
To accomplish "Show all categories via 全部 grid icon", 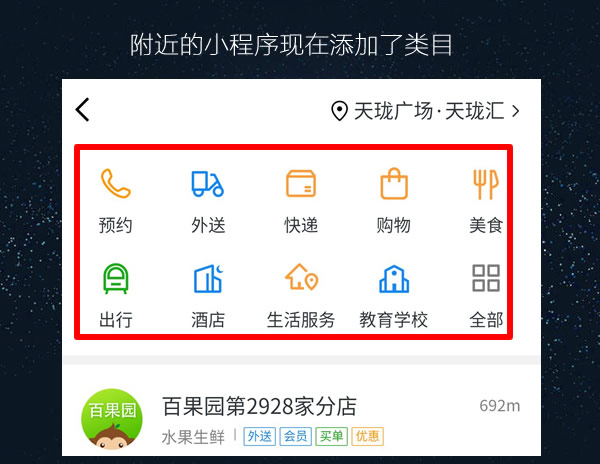I will (x=486, y=278).
